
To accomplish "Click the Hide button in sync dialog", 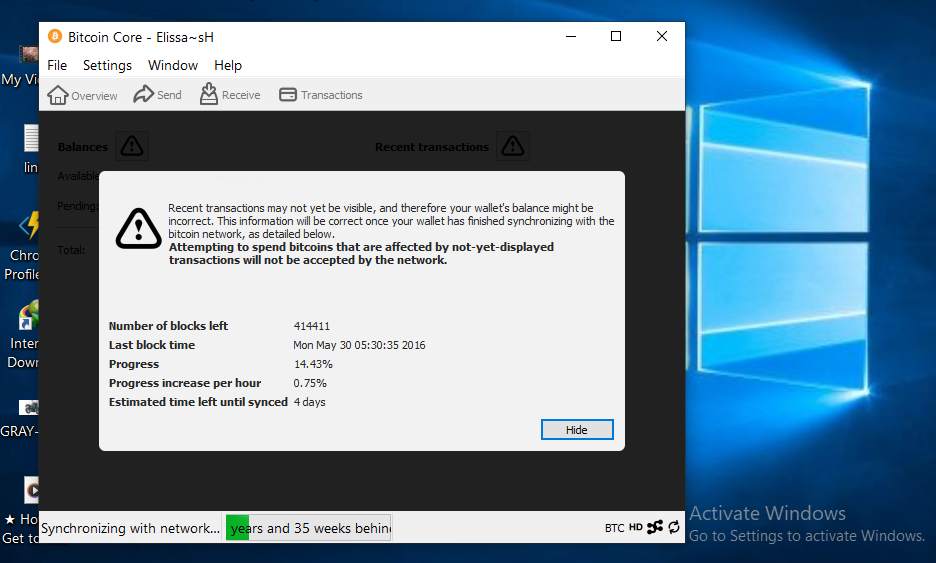I will tap(577, 430).
